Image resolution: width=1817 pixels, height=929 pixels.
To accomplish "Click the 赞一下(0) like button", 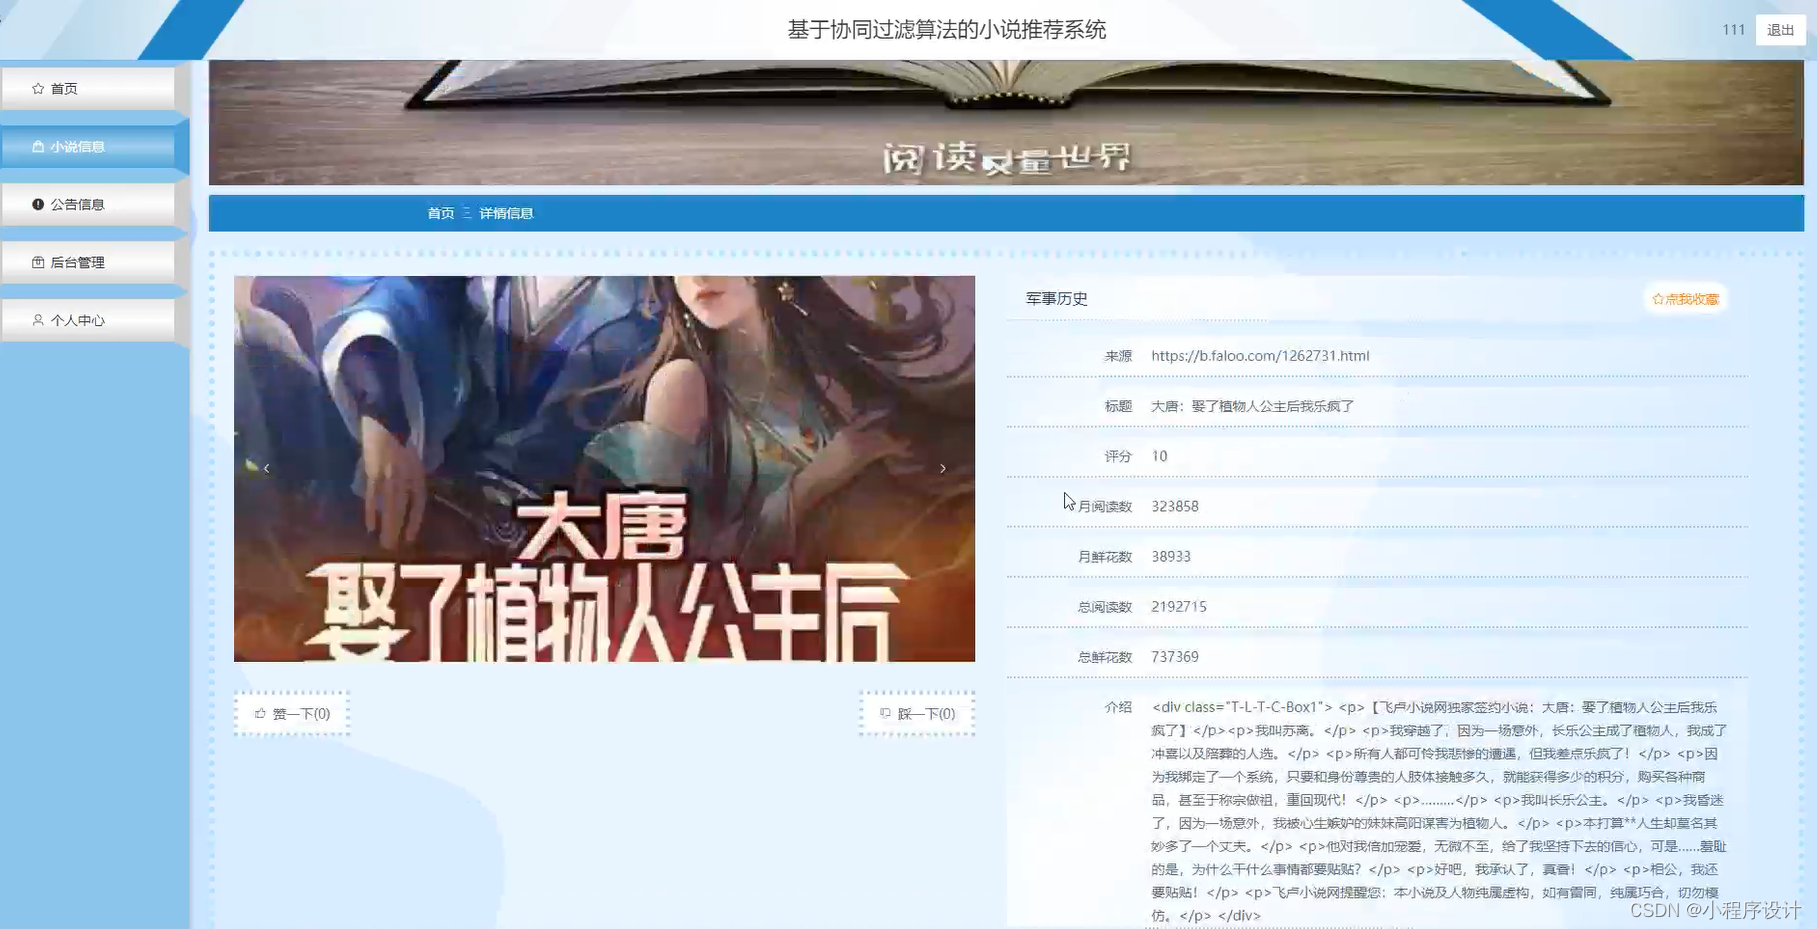I will click(292, 714).
